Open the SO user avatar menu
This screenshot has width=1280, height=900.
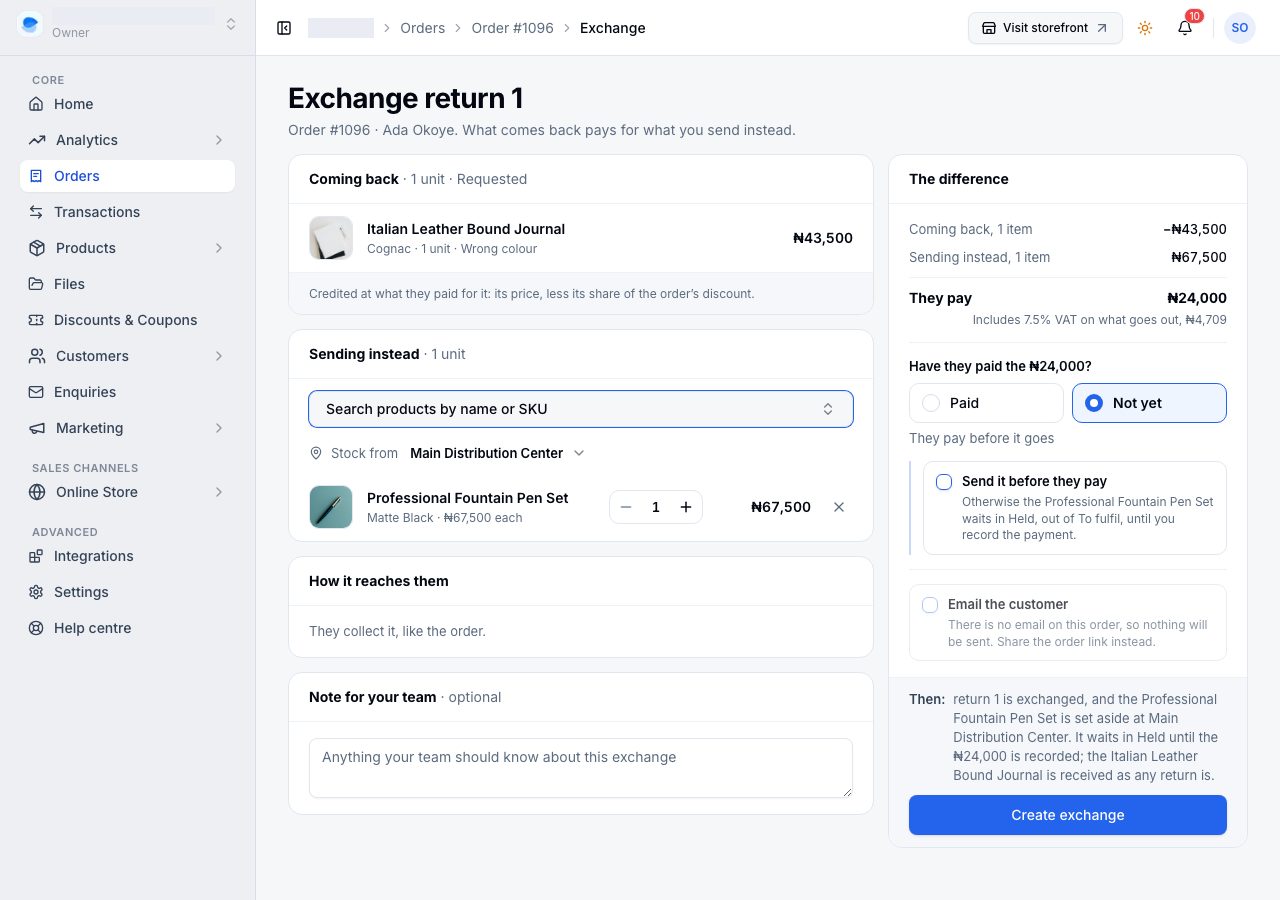[x=1240, y=28]
